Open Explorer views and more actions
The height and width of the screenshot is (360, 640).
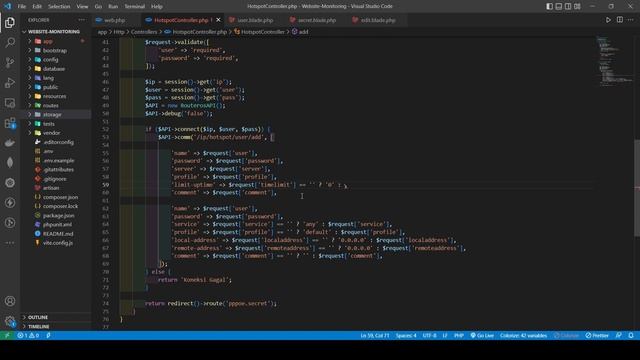point(82,20)
